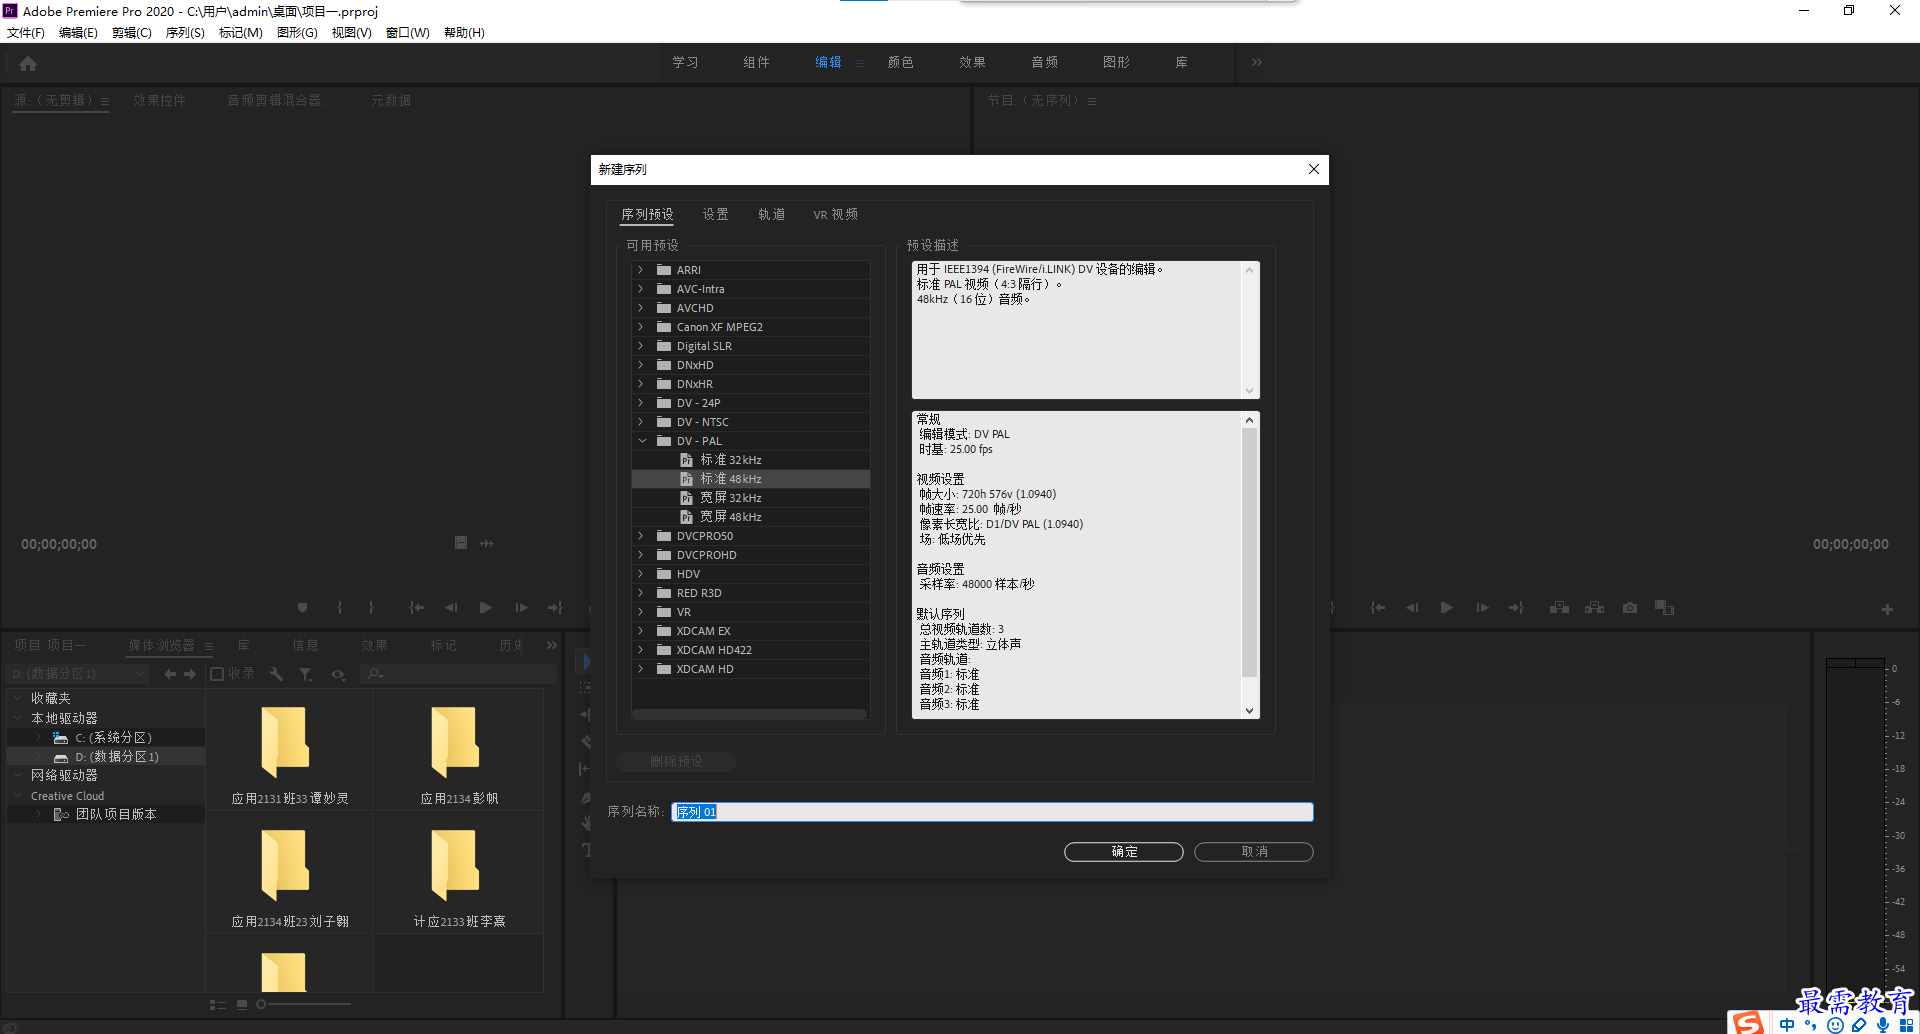1920x1034 pixels.
Task: Click the Media Browser wrench settings icon
Action: point(277,674)
